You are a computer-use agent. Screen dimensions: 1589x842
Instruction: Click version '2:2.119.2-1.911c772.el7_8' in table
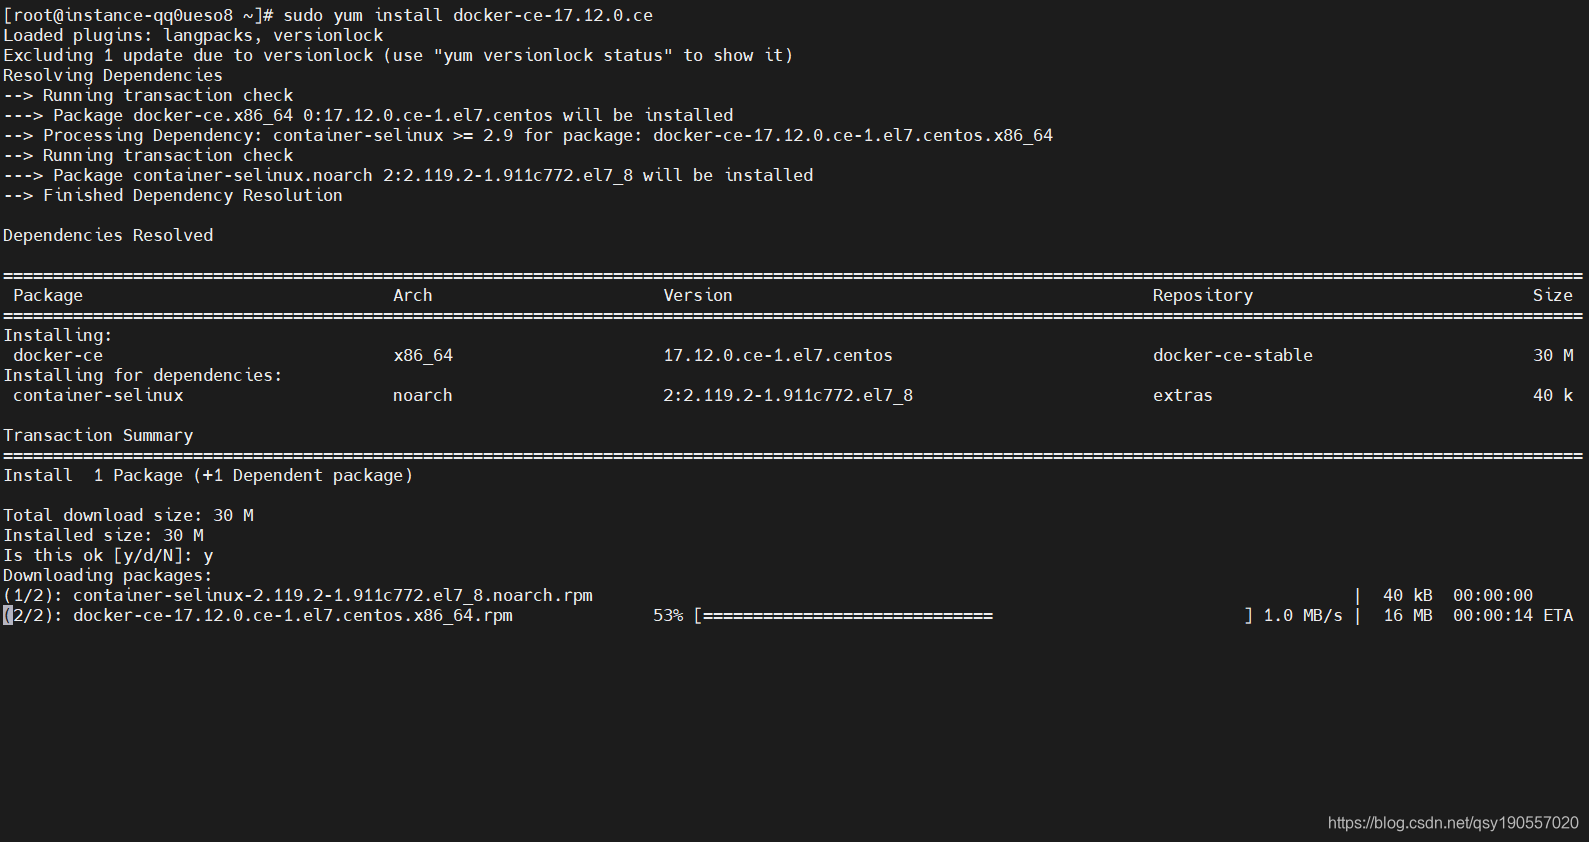point(788,395)
